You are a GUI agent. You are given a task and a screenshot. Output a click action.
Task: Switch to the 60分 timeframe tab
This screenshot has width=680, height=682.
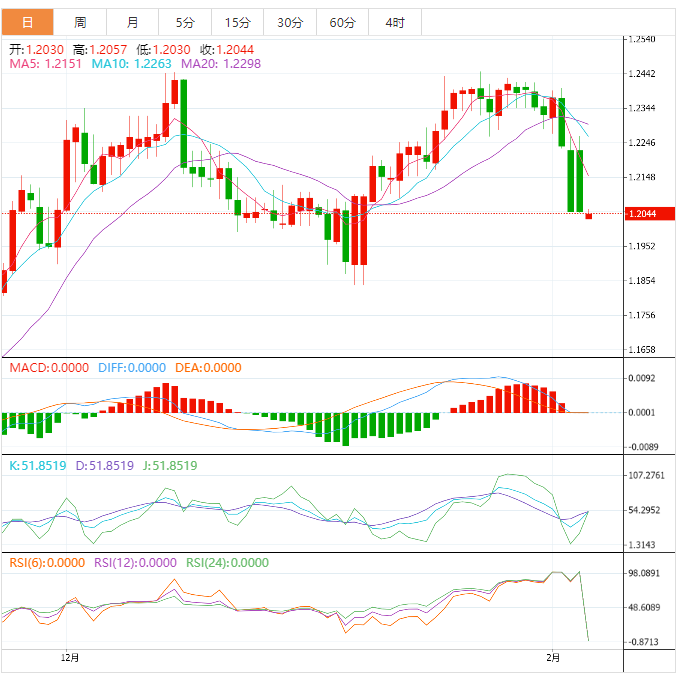342,22
